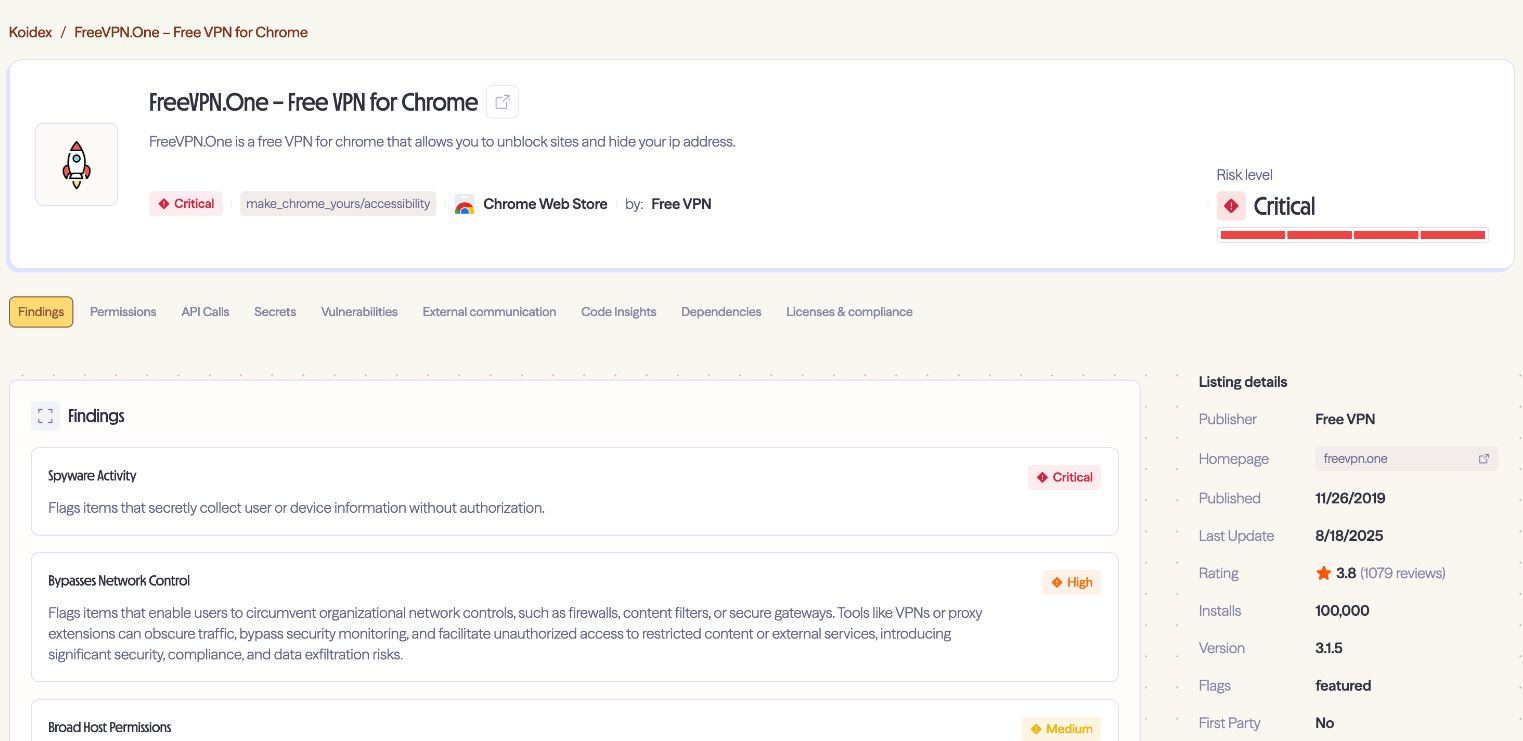Click the First Party value No

click(x=1325, y=723)
